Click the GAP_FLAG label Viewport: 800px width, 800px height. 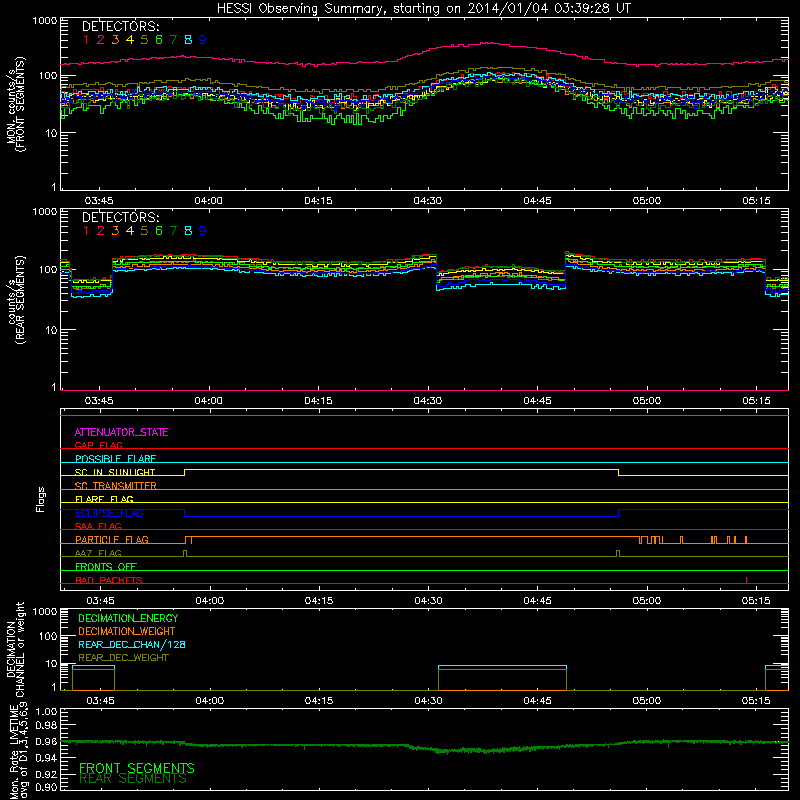pos(98,445)
